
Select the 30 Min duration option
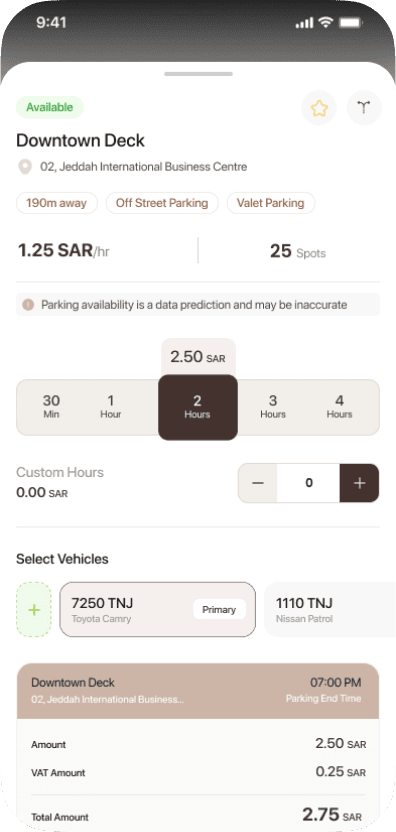51,406
